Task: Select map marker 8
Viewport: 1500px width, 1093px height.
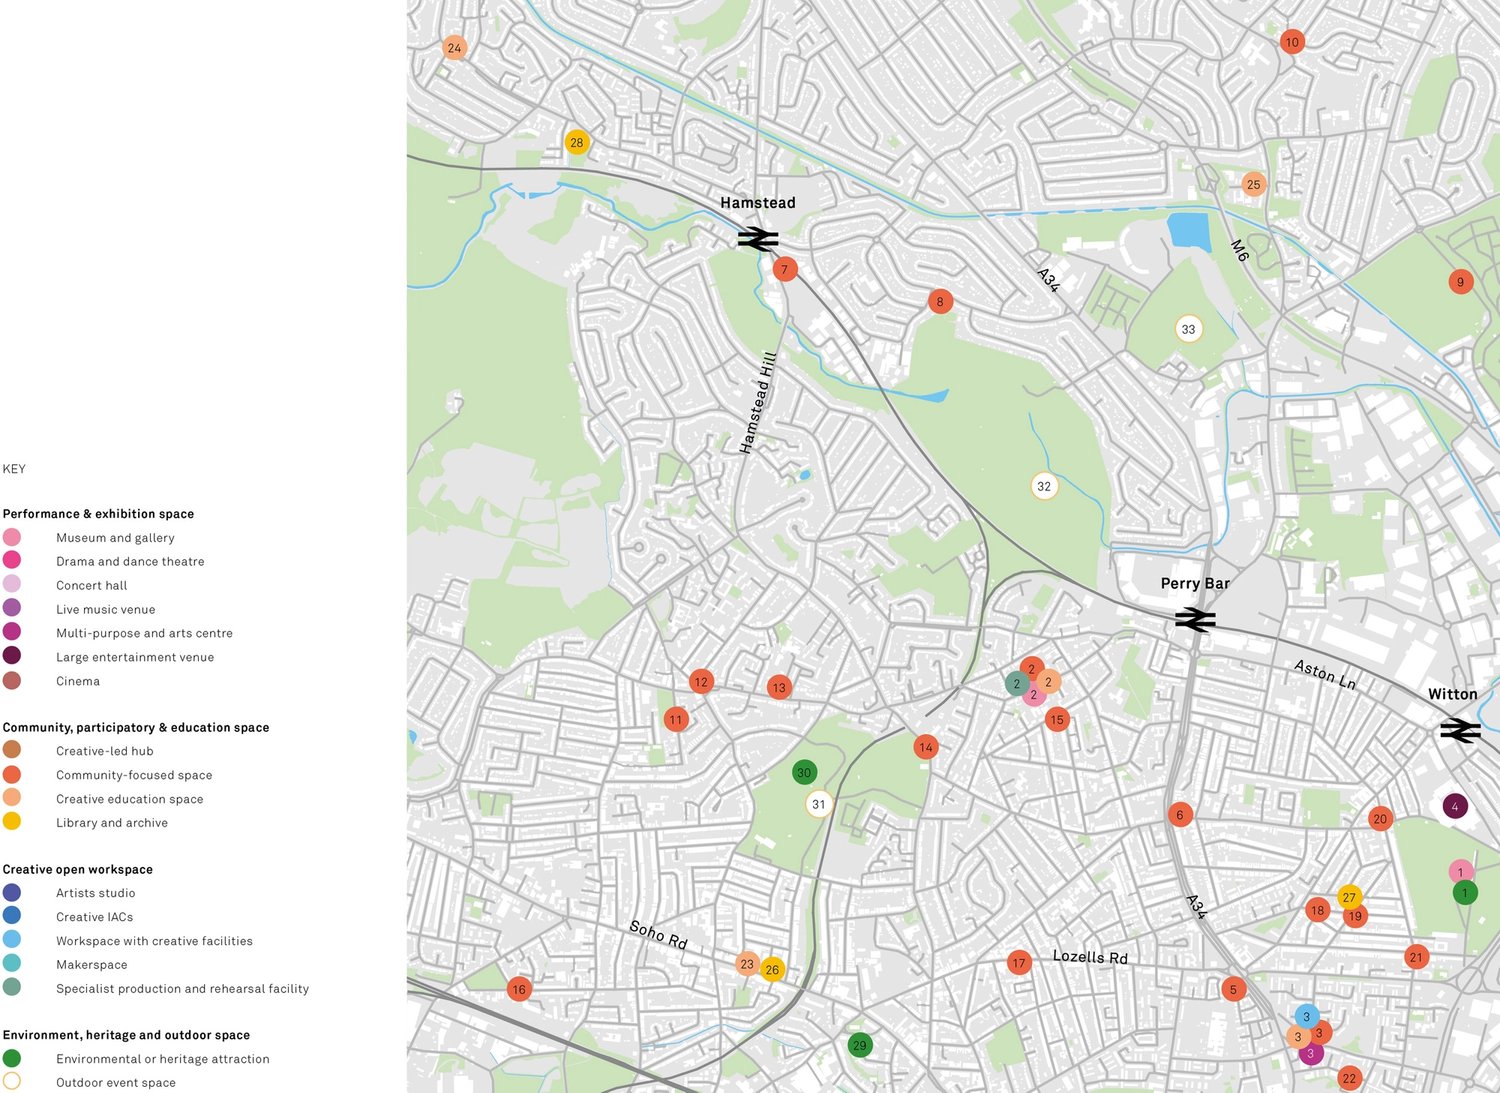Action: tap(940, 302)
